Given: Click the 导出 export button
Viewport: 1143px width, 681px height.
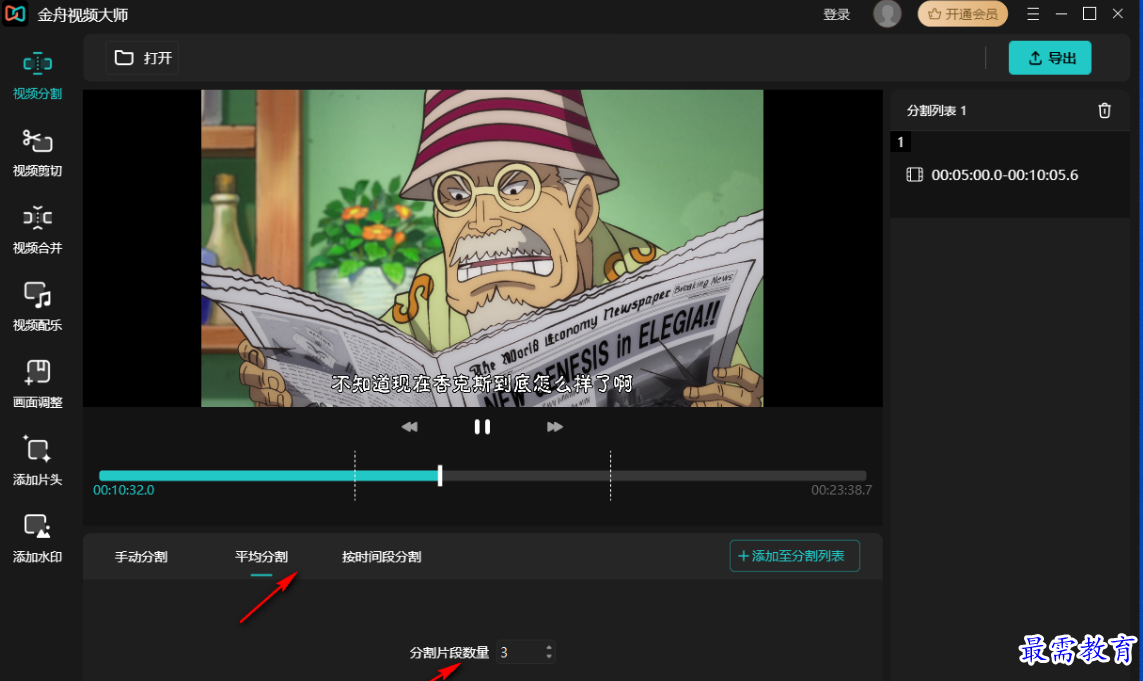Looking at the screenshot, I should click(1049, 58).
